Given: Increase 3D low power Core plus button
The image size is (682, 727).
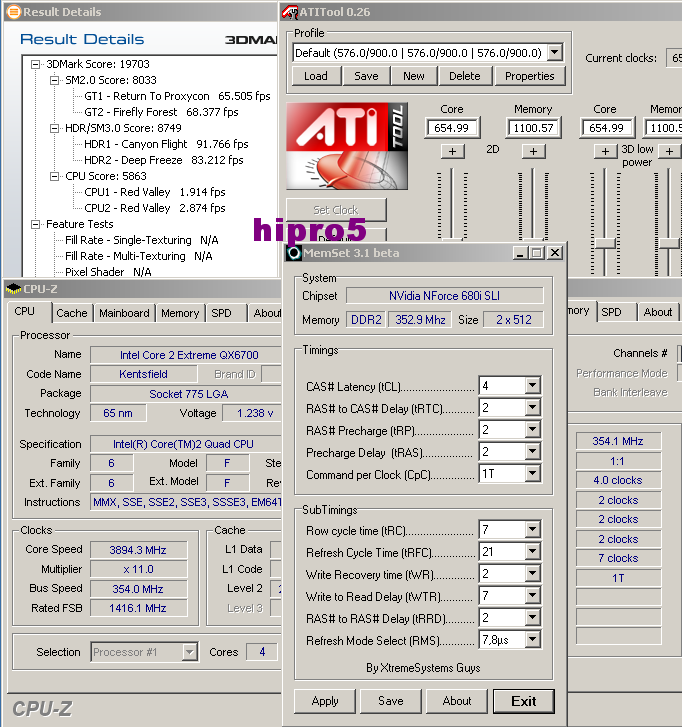Looking at the screenshot, I should coord(606,151).
